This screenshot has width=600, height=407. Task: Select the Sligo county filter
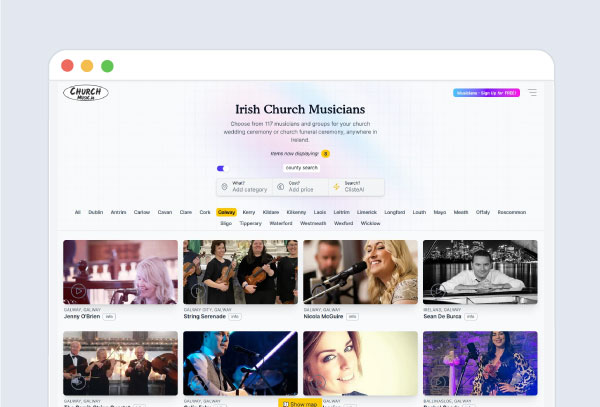tap(226, 223)
